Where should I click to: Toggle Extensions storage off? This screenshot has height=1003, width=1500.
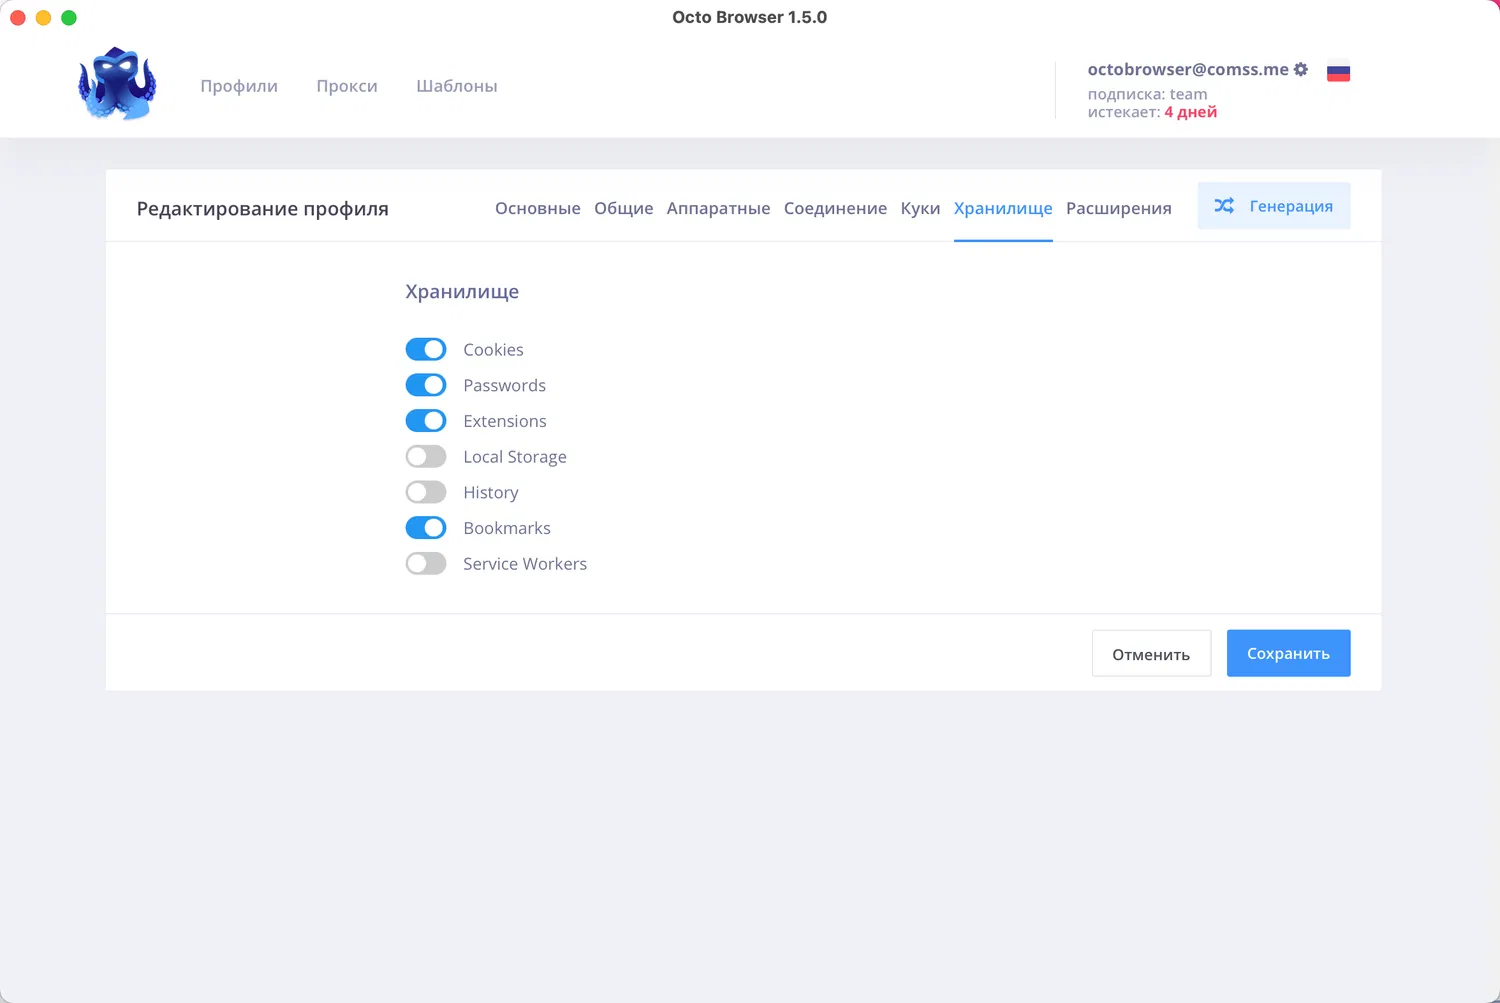pos(426,421)
